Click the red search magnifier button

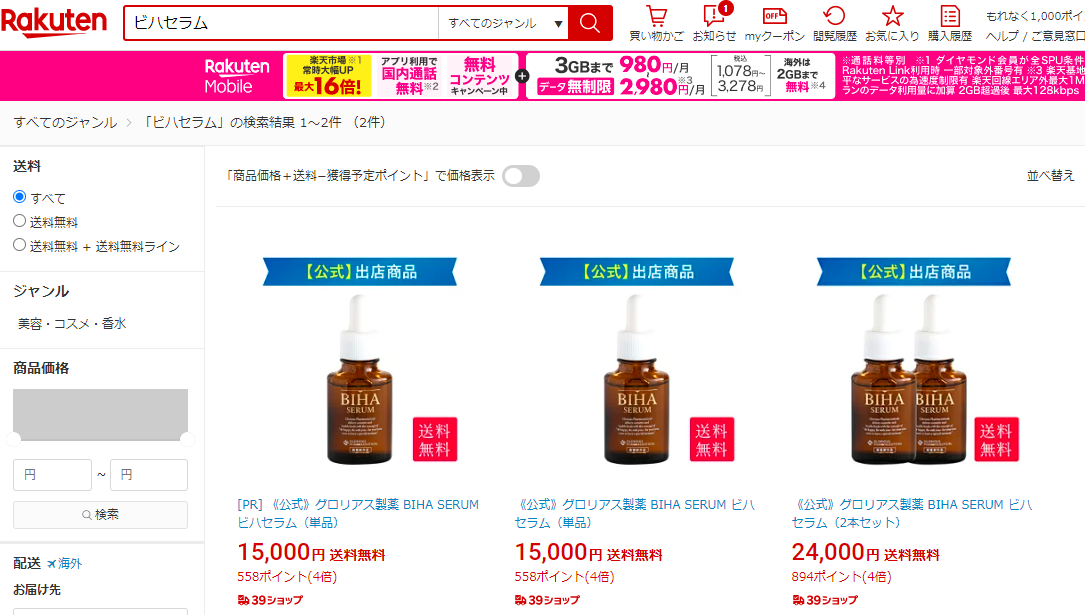pyautogui.click(x=590, y=23)
